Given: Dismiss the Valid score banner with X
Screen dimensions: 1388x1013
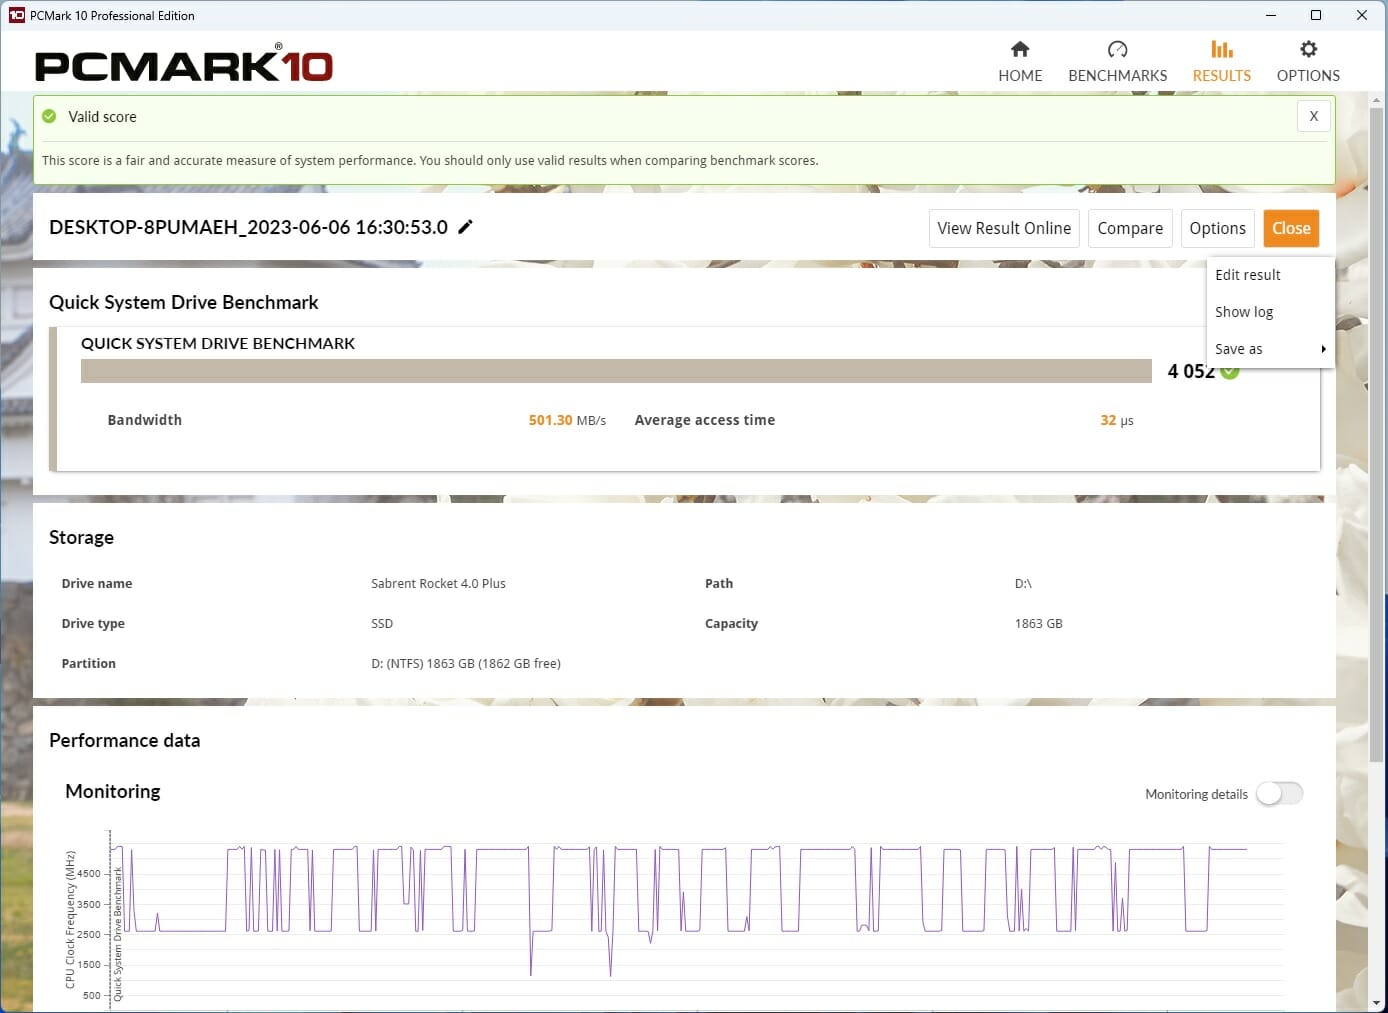Looking at the screenshot, I should (1313, 116).
